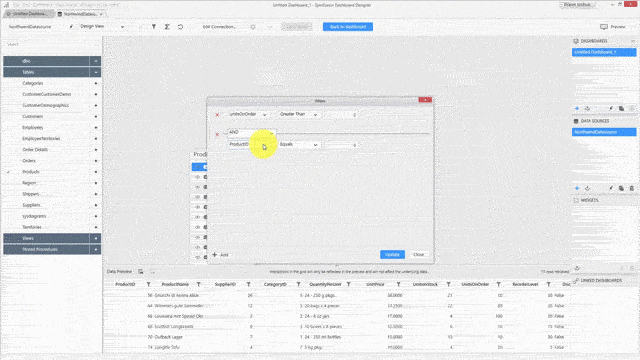The image size is (640, 360).
Task: Click the sigma expression icon in toolbar
Action: coord(167,27)
